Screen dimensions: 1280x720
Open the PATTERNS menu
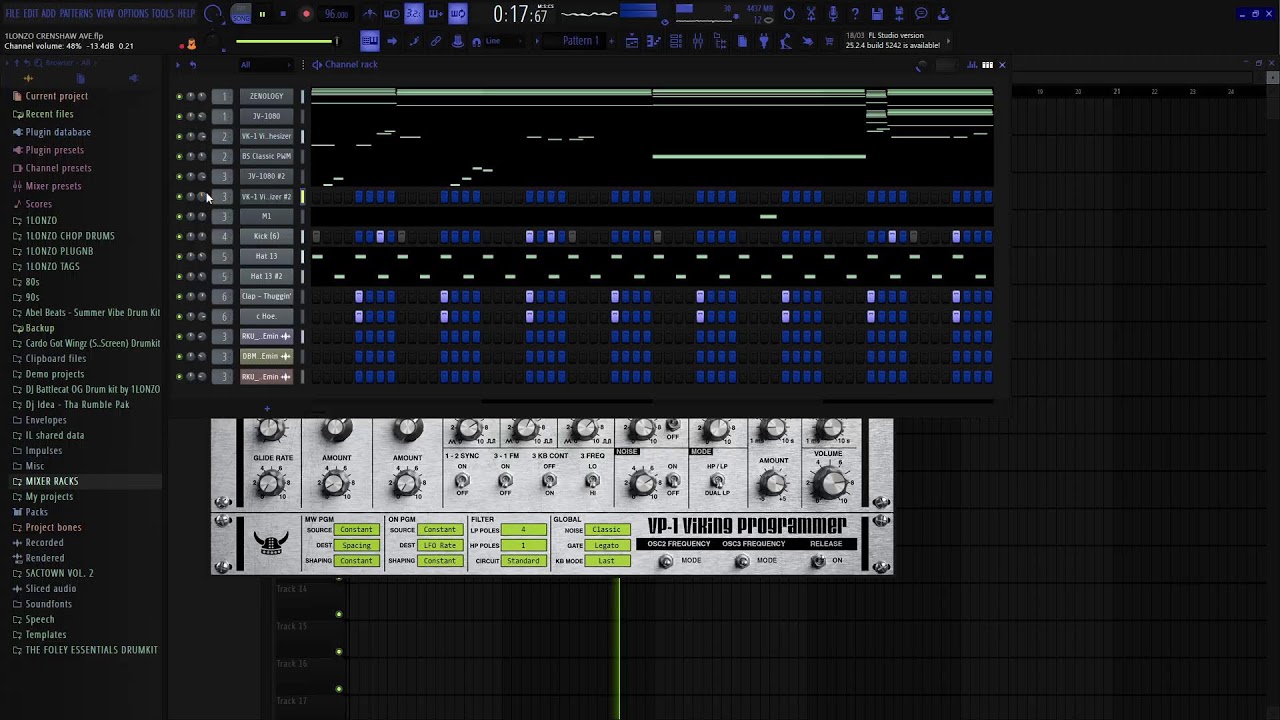pos(76,14)
